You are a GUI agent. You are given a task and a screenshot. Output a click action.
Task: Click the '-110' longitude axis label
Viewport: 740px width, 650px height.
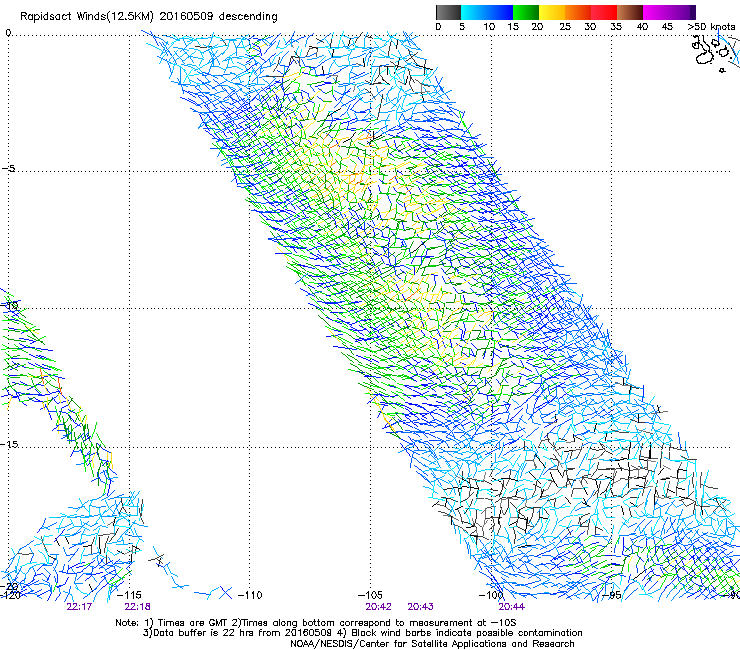coord(250,595)
